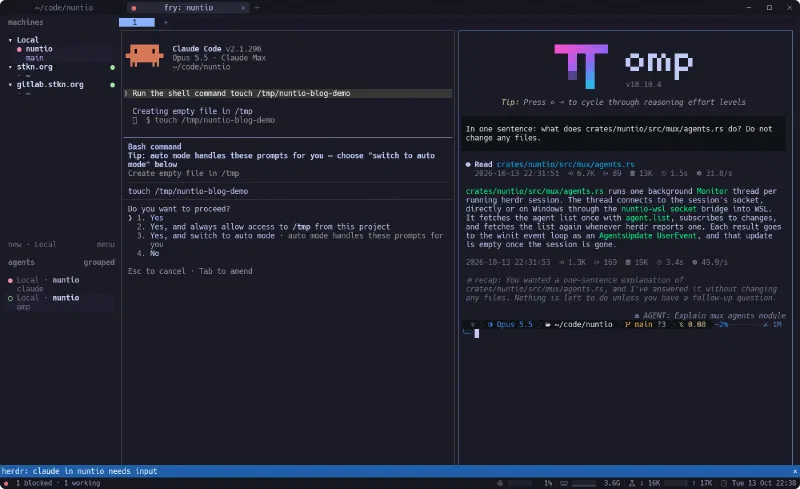
Task: Select the nuntio session under Local
Action: point(39,49)
